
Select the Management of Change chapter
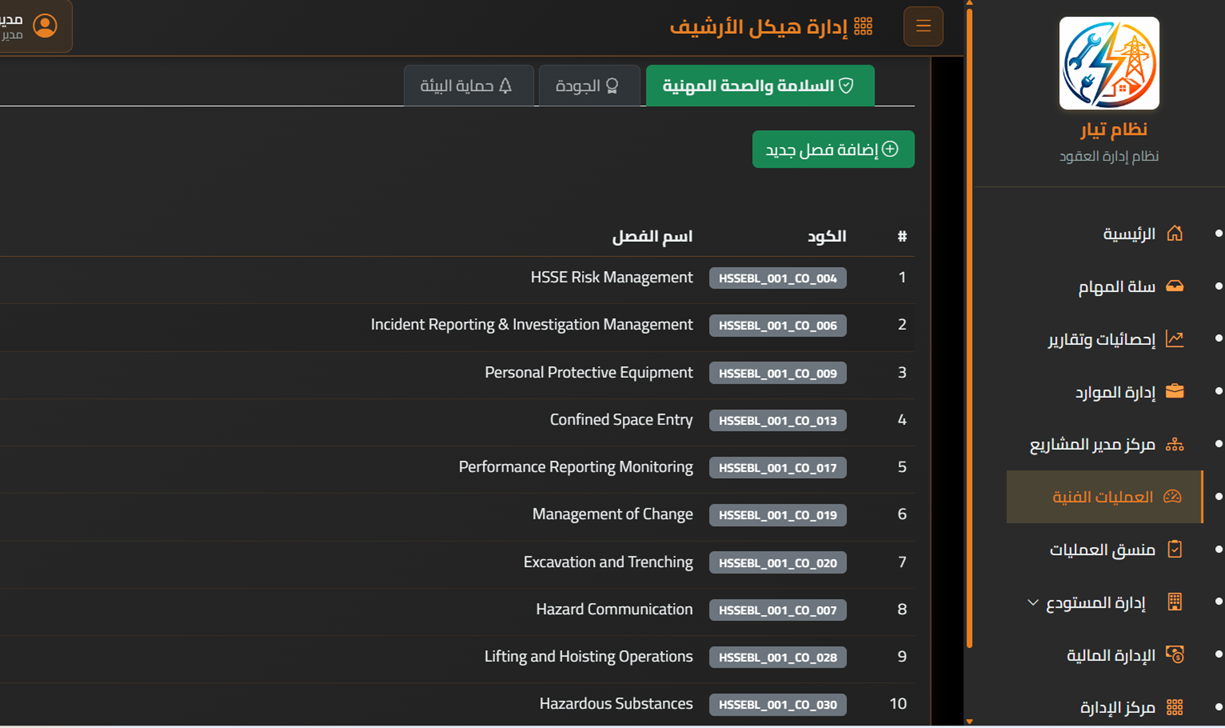click(612, 514)
